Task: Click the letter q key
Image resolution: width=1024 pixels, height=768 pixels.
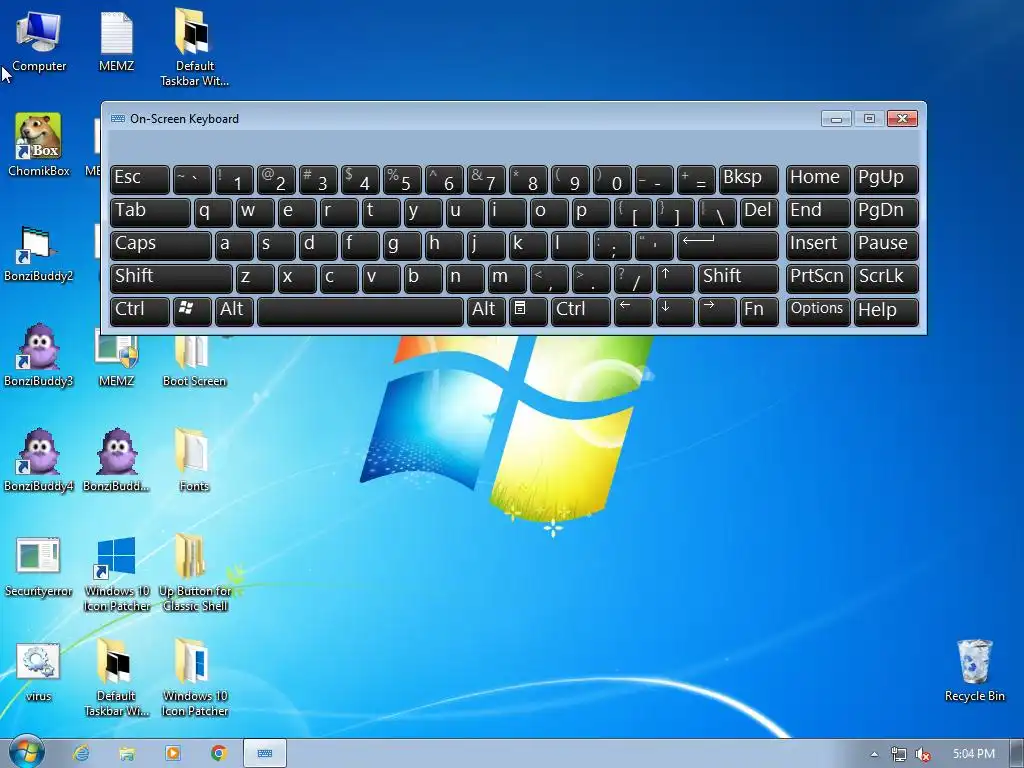Action: (213, 212)
